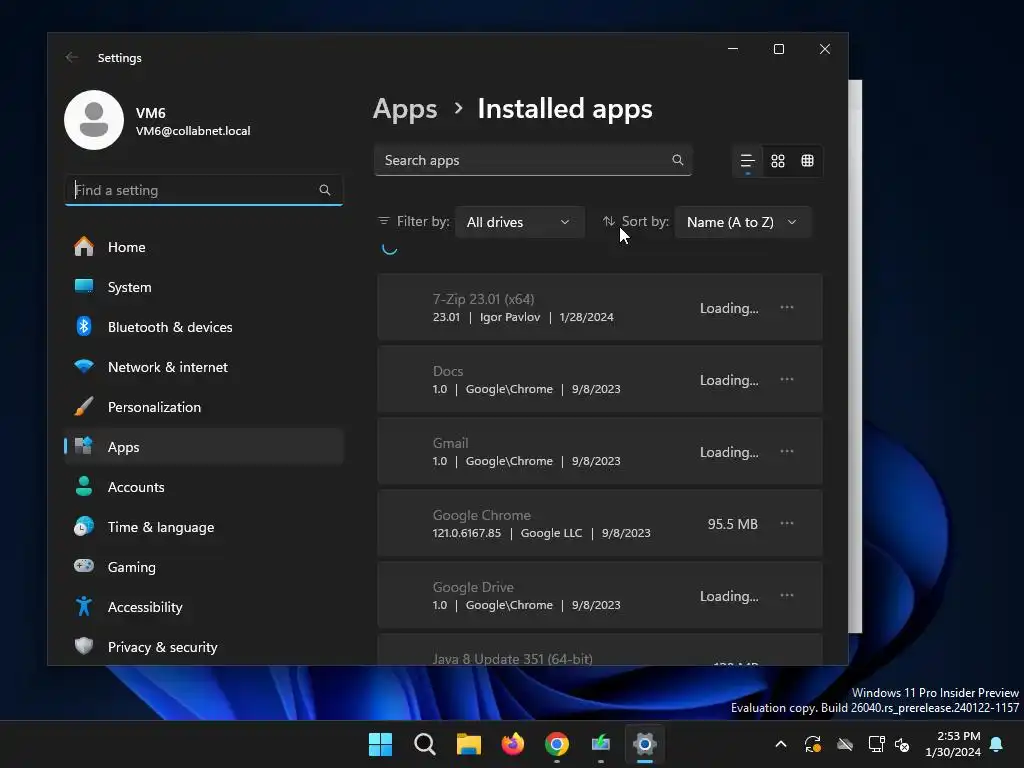The image size is (1024, 768).
Task: Click the Privacy shield icon
Action: tap(84, 646)
